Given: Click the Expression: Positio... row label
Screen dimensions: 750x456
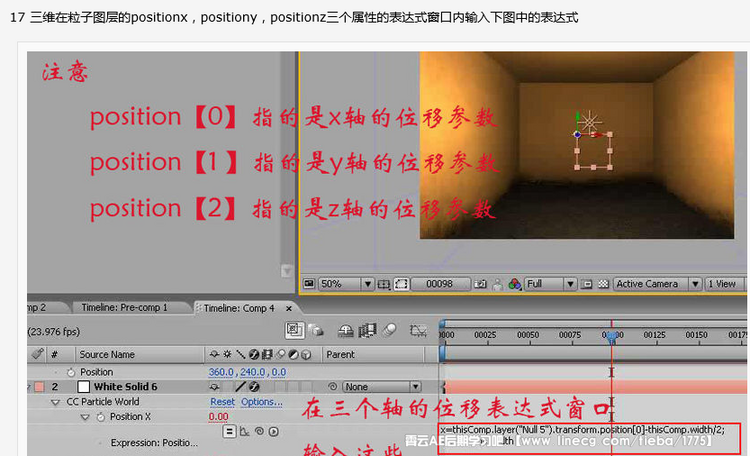Looking at the screenshot, I should [154, 443].
